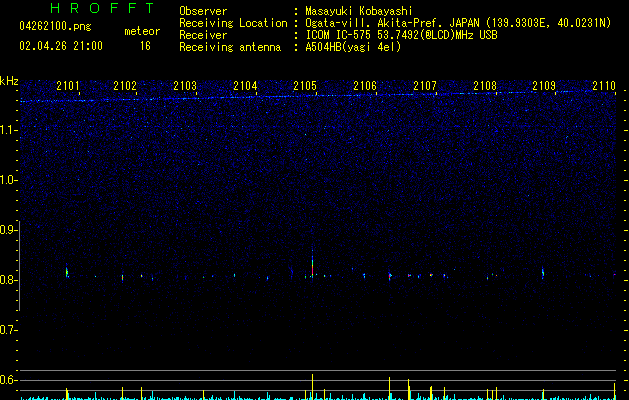Viewport: 629px width, 400px height.
Task: Click the Receiver label
Action: pyautogui.click(x=203, y=35)
